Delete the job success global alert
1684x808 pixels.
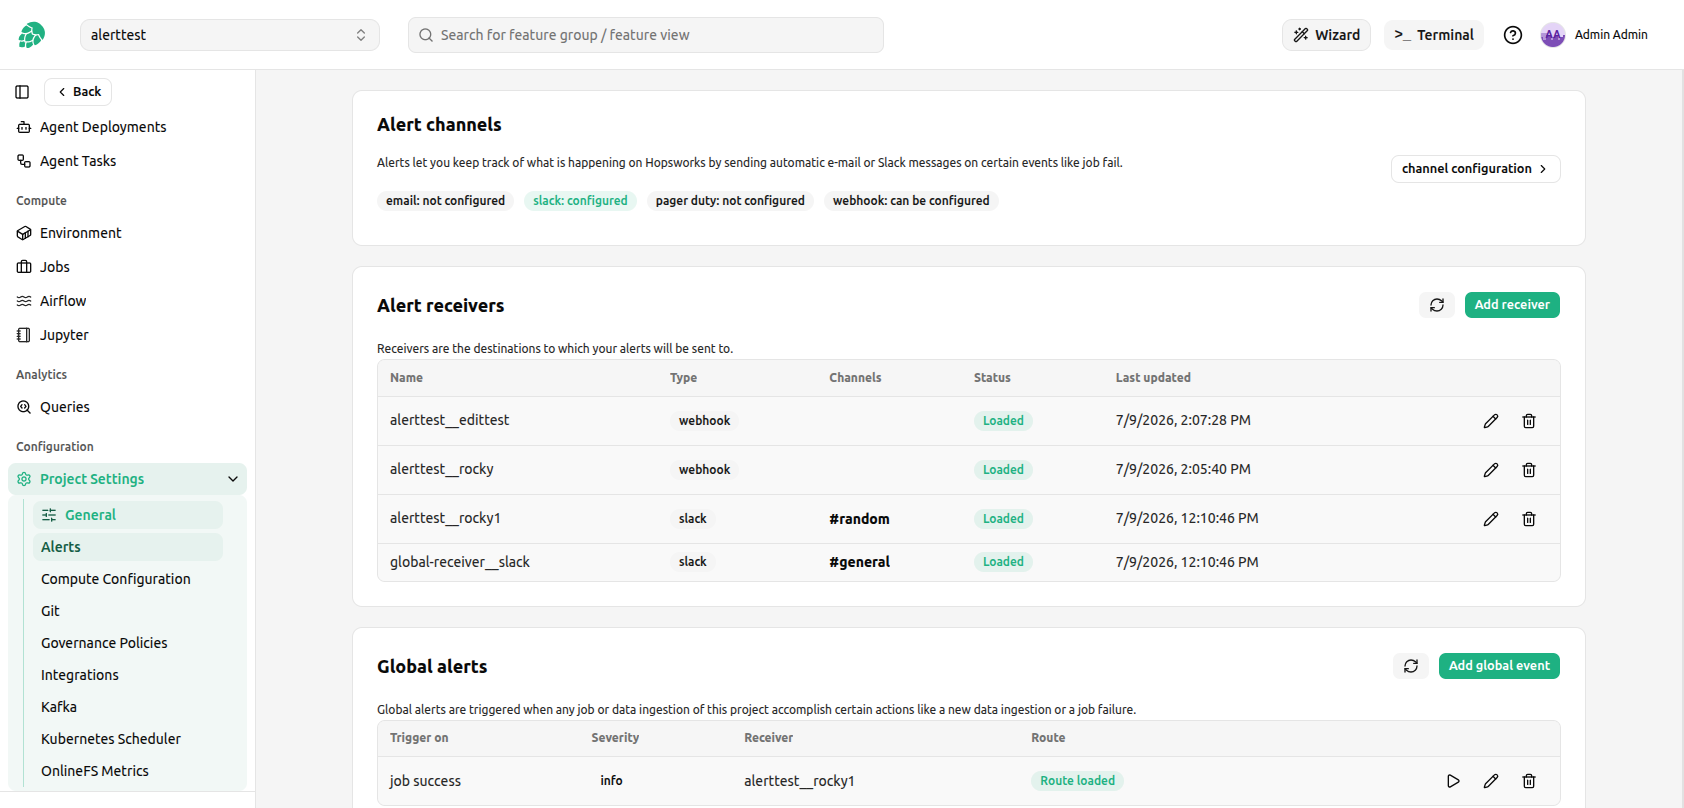click(x=1529, y=781)
